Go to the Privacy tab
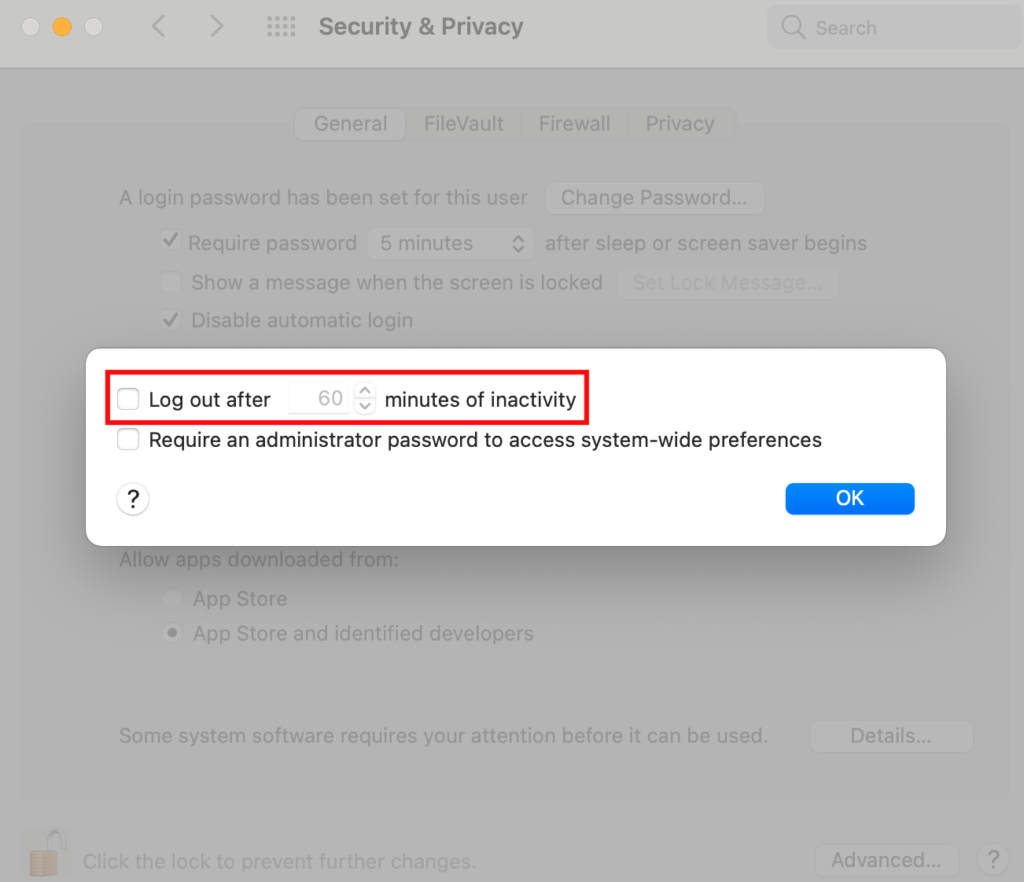 point(680,124)
